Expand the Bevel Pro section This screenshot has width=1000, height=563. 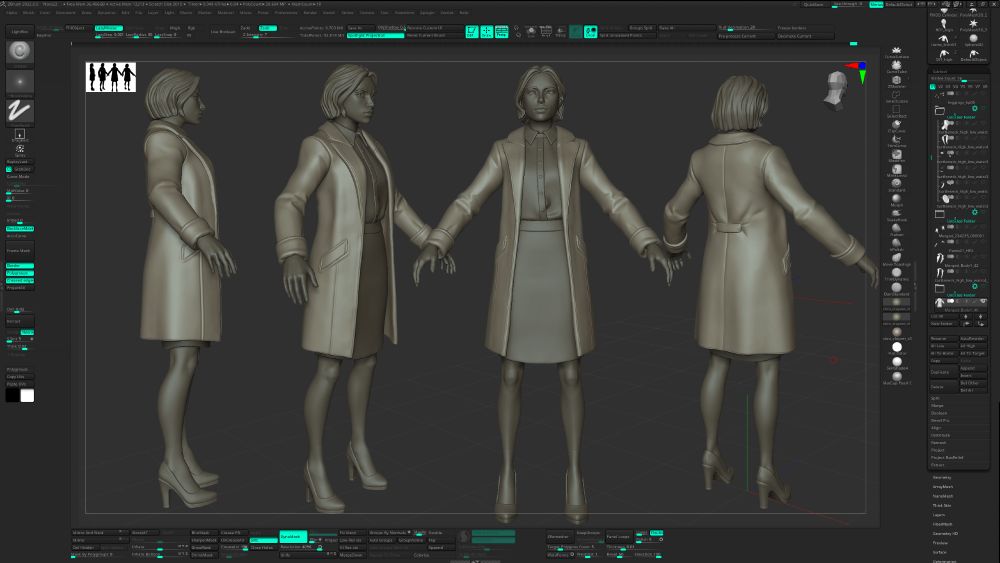tap(940, 421)
